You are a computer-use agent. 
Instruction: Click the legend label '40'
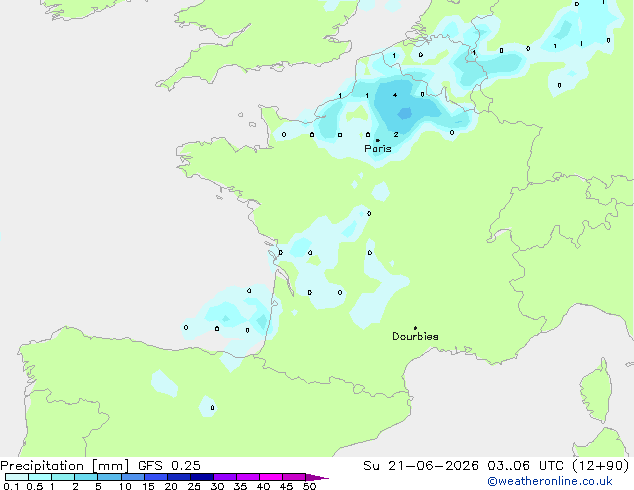pyautogui.click(x=263, y=486)
